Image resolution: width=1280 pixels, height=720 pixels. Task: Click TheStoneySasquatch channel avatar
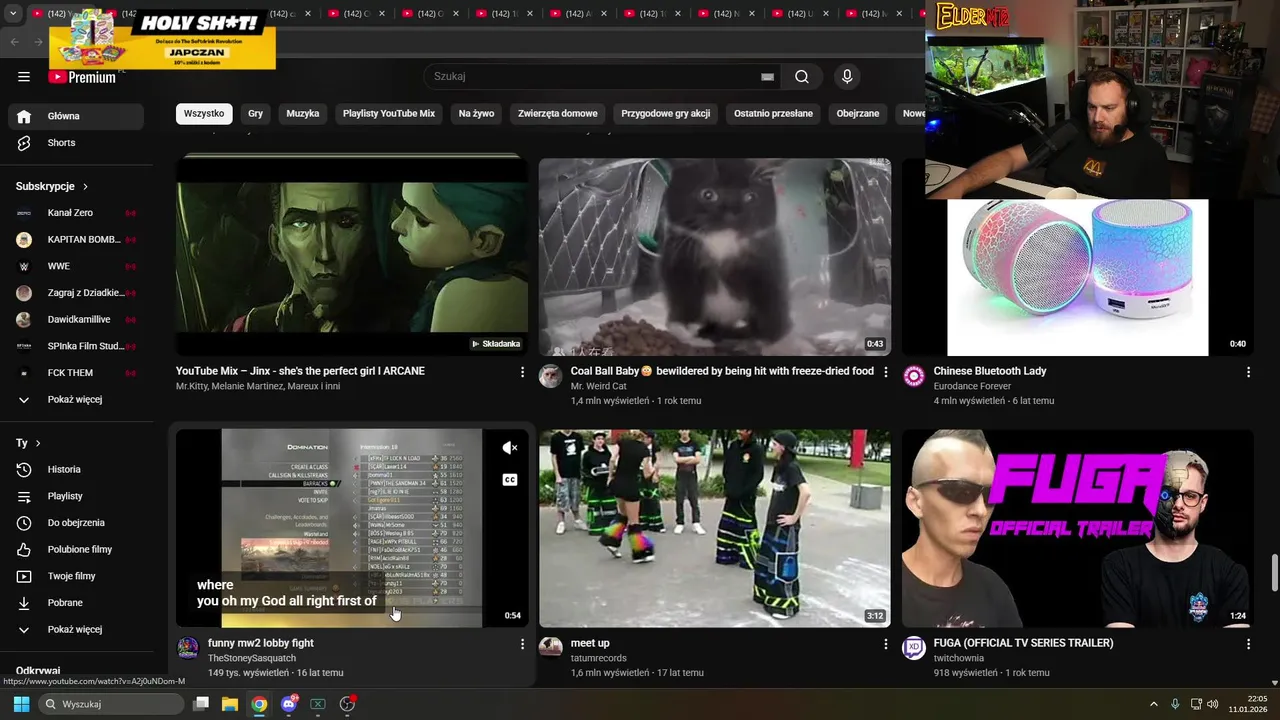point(188,648)
